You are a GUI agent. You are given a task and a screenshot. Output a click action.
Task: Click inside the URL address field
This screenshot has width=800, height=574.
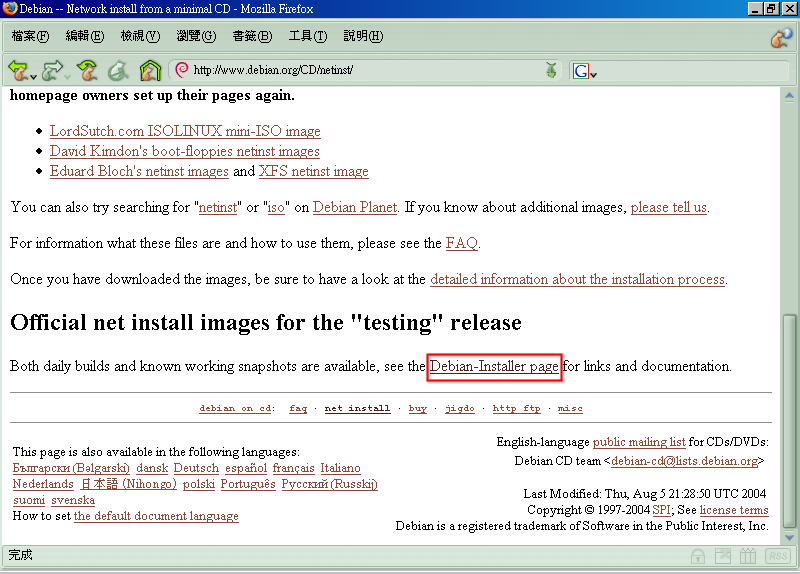coord(360,71)
